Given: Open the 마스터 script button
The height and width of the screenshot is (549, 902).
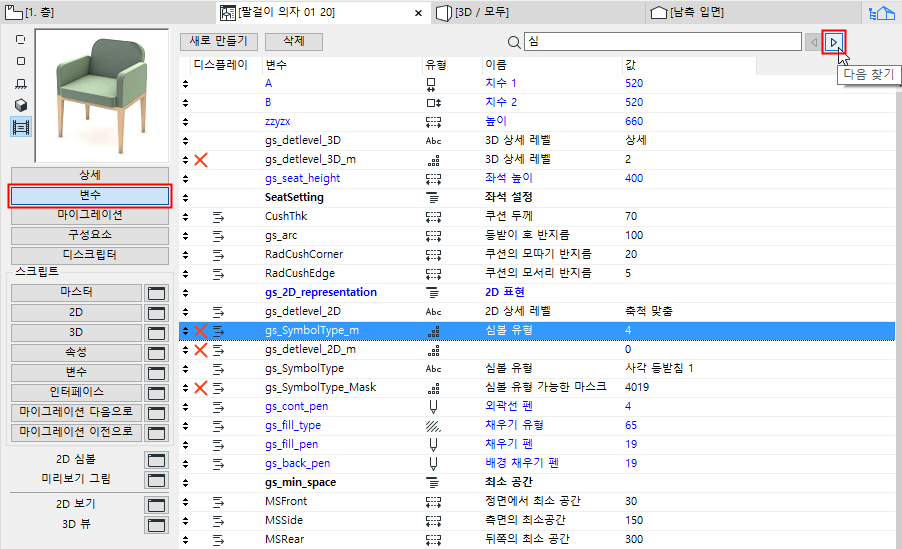Looking at the screenshot, I should (x=76, y=292).
